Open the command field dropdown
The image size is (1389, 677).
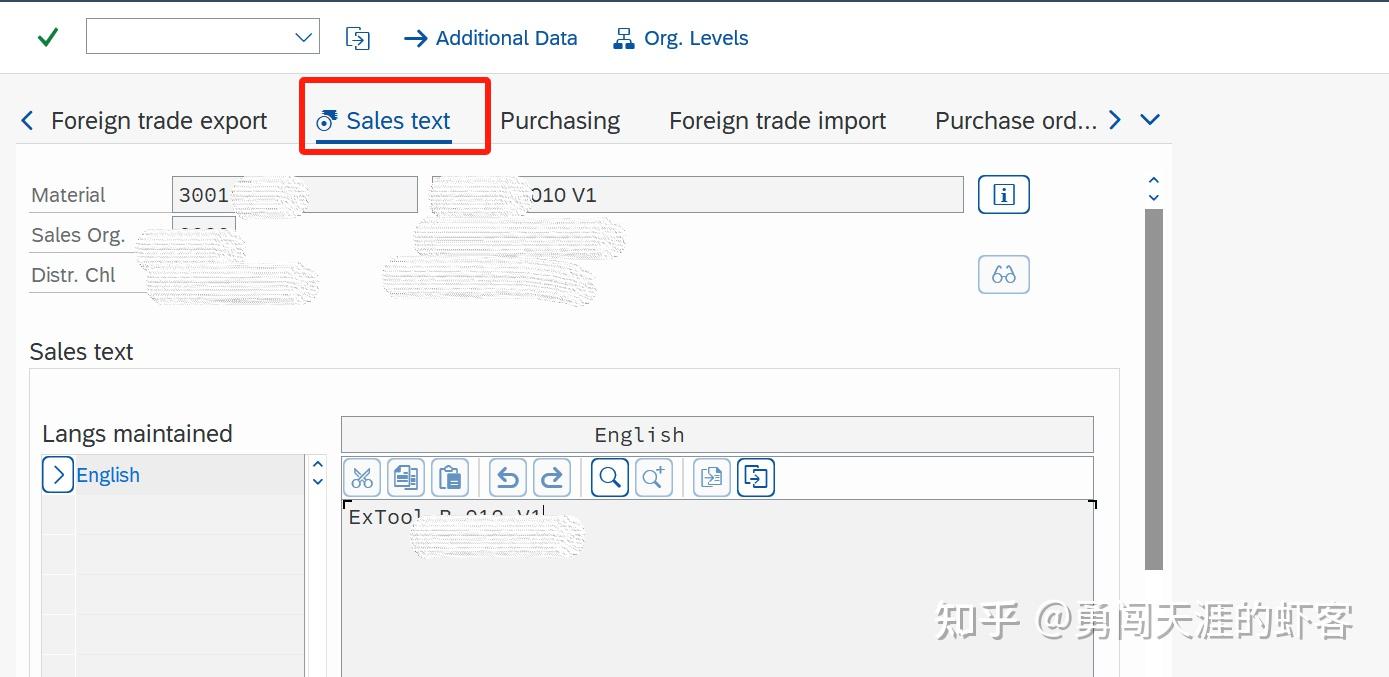click(303, 36)
